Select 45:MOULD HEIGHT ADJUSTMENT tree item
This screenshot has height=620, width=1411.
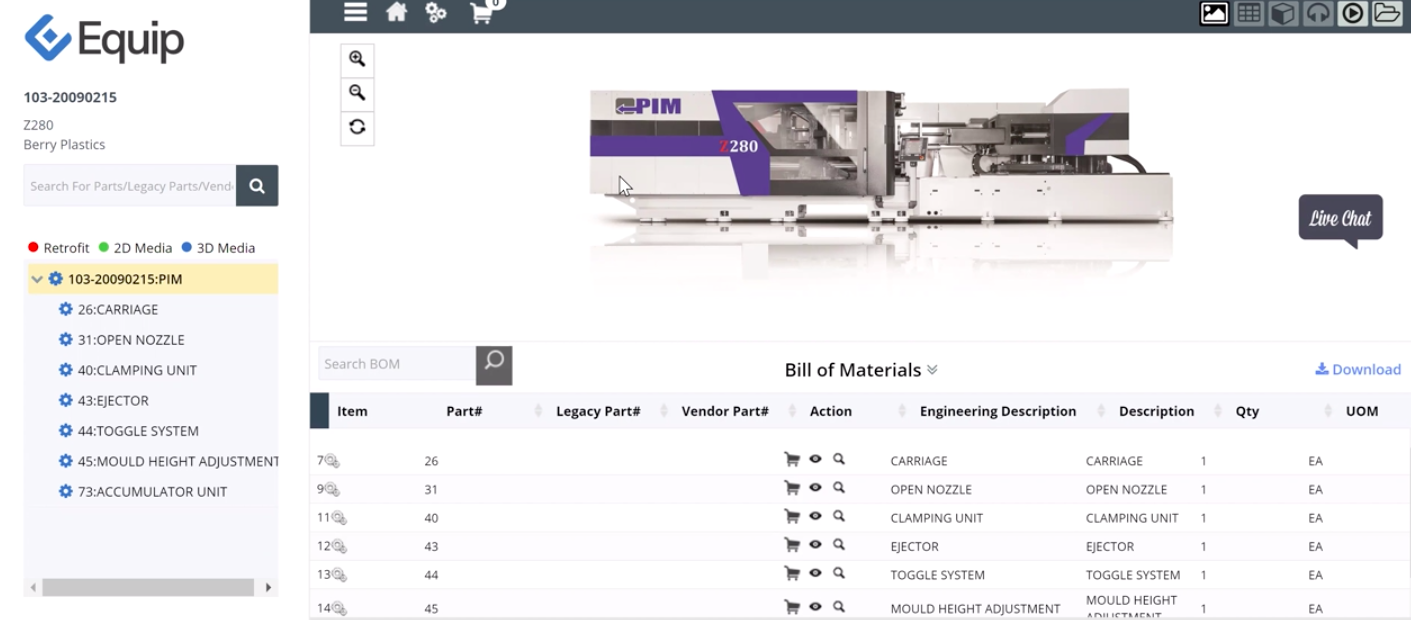pos(178,461)
